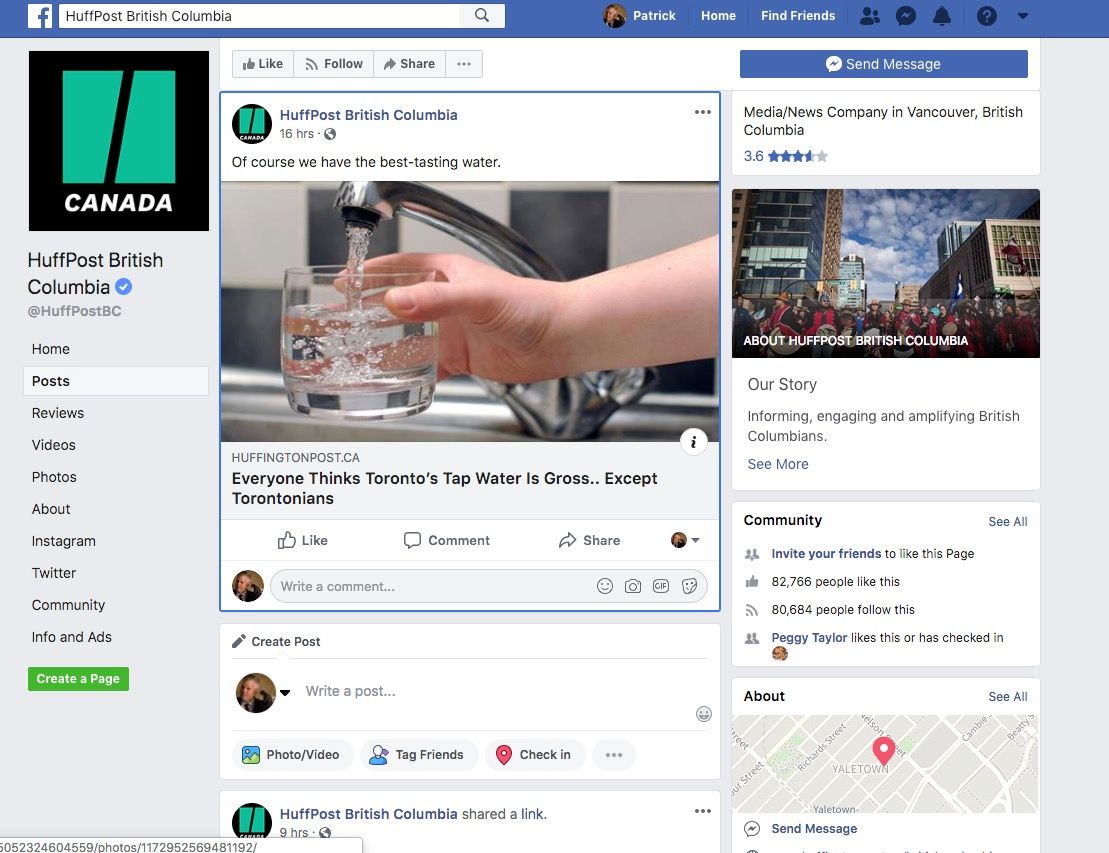Open the Toronto tap water article headline
1109x853 pixels.
coord(444,488)
